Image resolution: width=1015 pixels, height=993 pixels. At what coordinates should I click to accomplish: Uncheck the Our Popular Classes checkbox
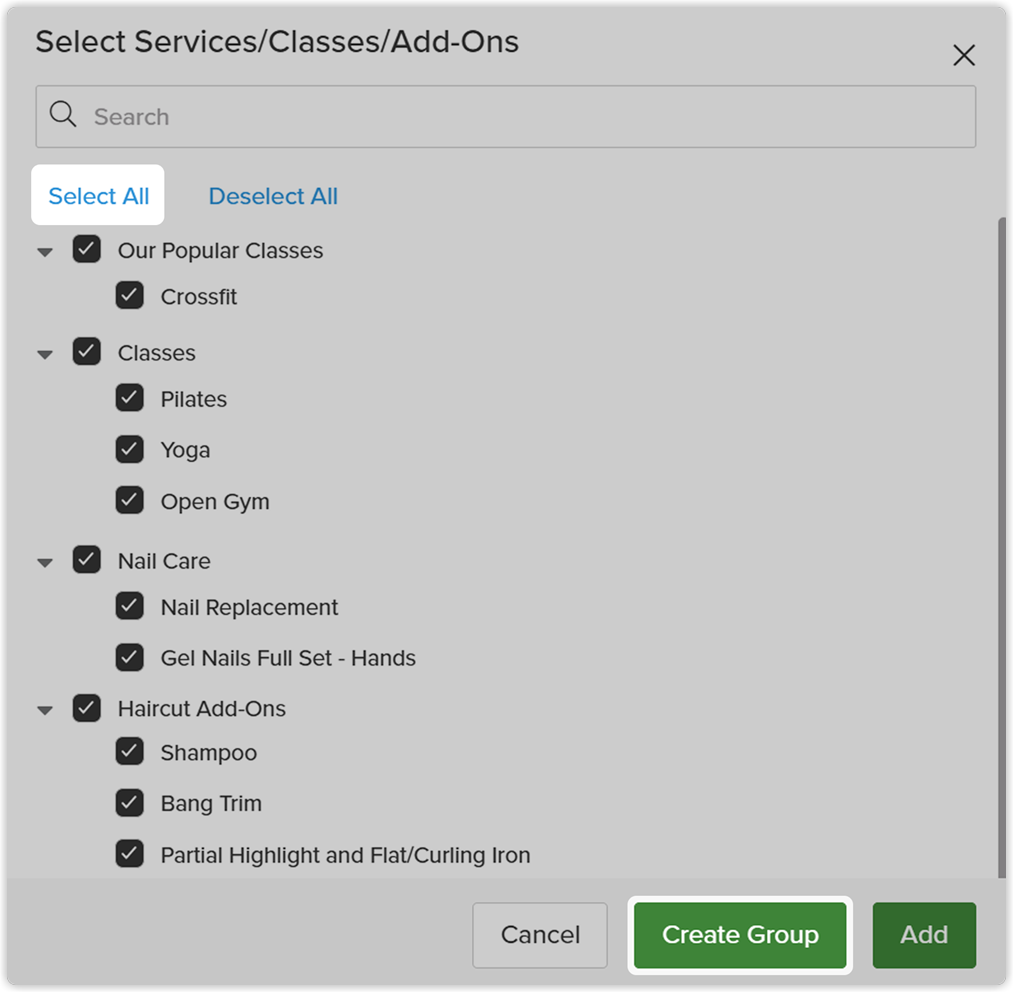click(87, 249)
